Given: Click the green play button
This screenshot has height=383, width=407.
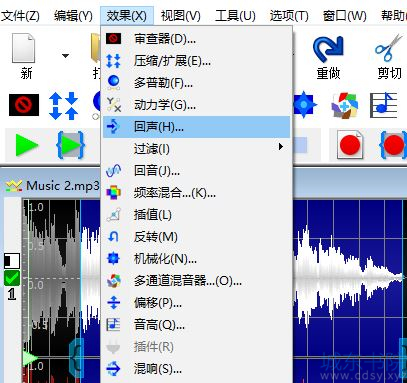Looking at the screenshot, I should click(27, 145).
